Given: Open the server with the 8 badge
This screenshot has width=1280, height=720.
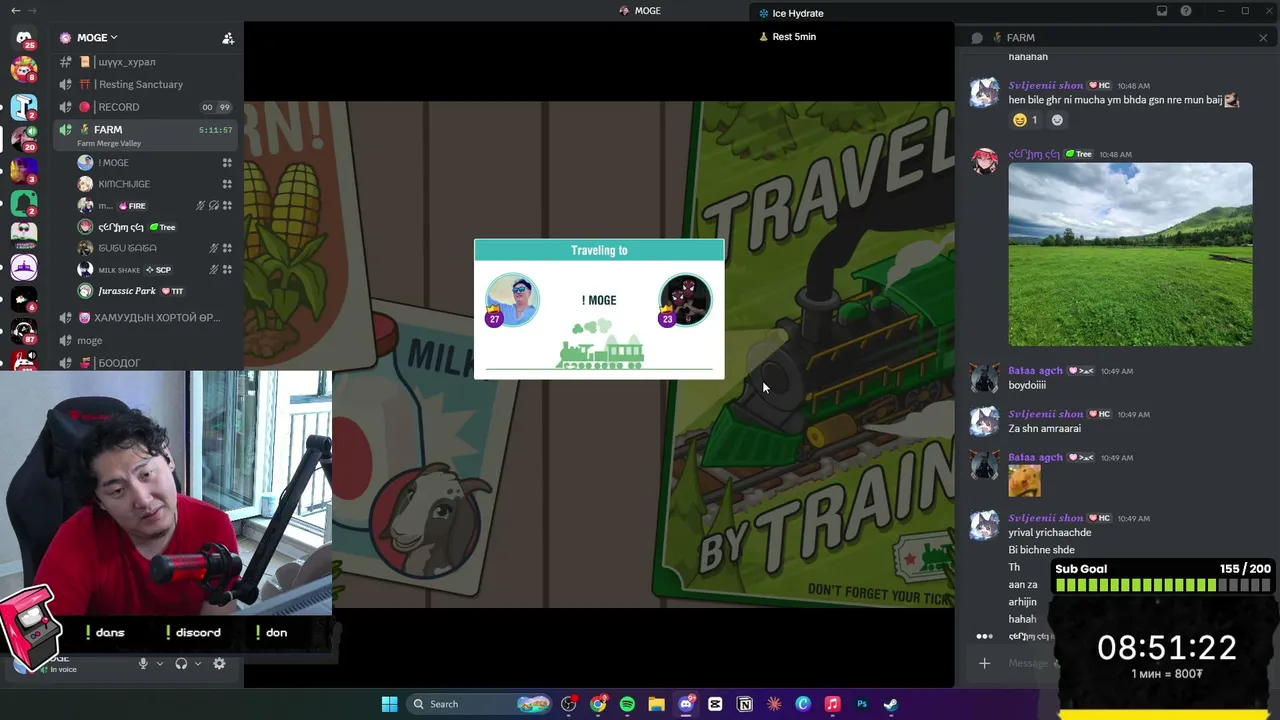Looking at the screenshot, I should 24,71.
